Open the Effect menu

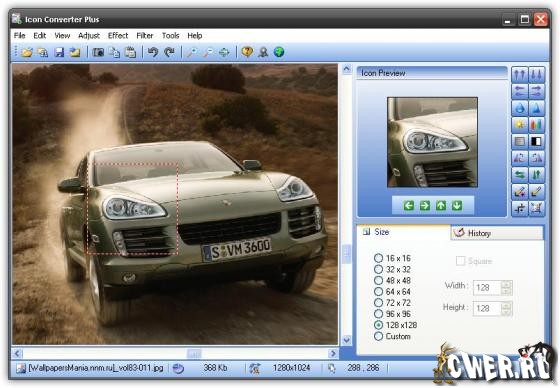118,36
